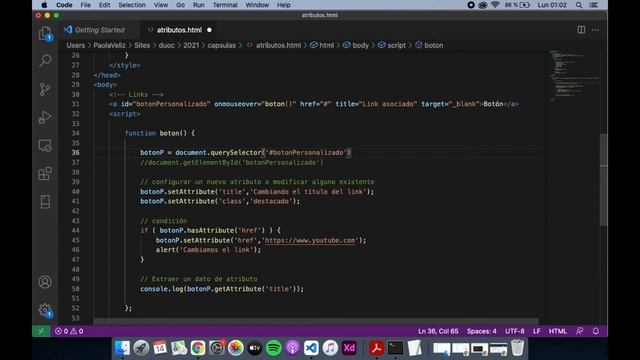Viewport: 640px width, 360px height.
Task: Click line number 44 in the gutter
Action: click(x=76, y=231)
